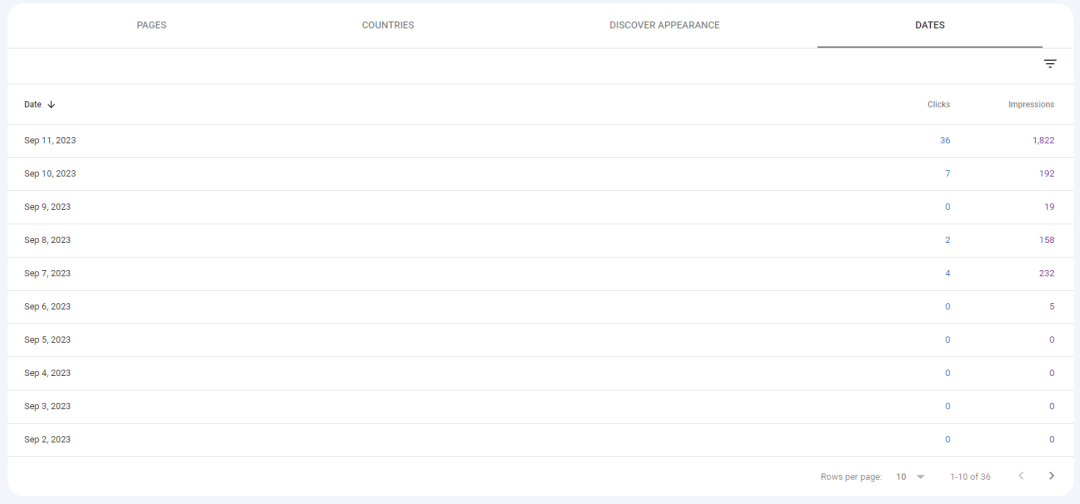Switch to the Pages tab

[152, 25]
